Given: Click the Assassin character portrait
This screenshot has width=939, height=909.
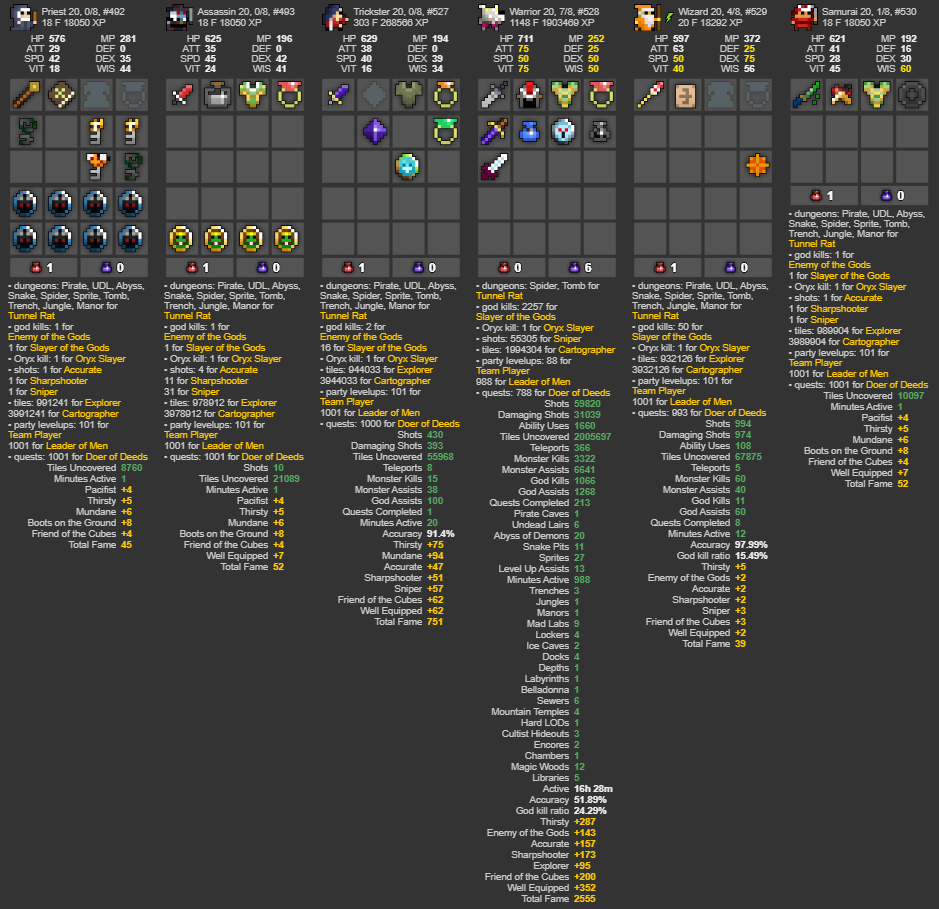Looking at the screenshot, I should [x=179, y=17].
